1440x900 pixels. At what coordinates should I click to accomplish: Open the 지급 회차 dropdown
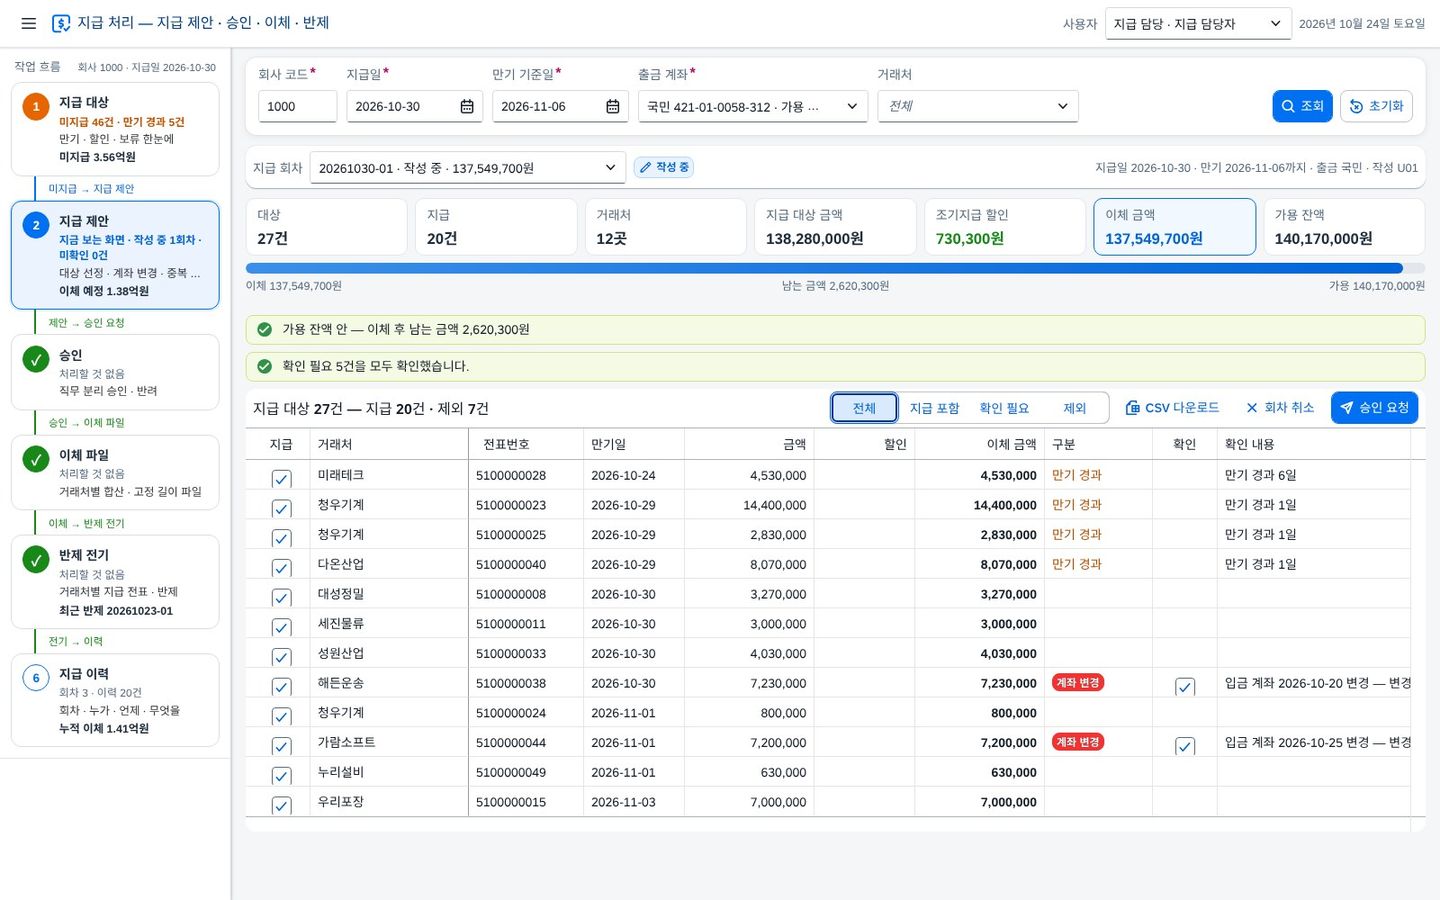[468, 168]
